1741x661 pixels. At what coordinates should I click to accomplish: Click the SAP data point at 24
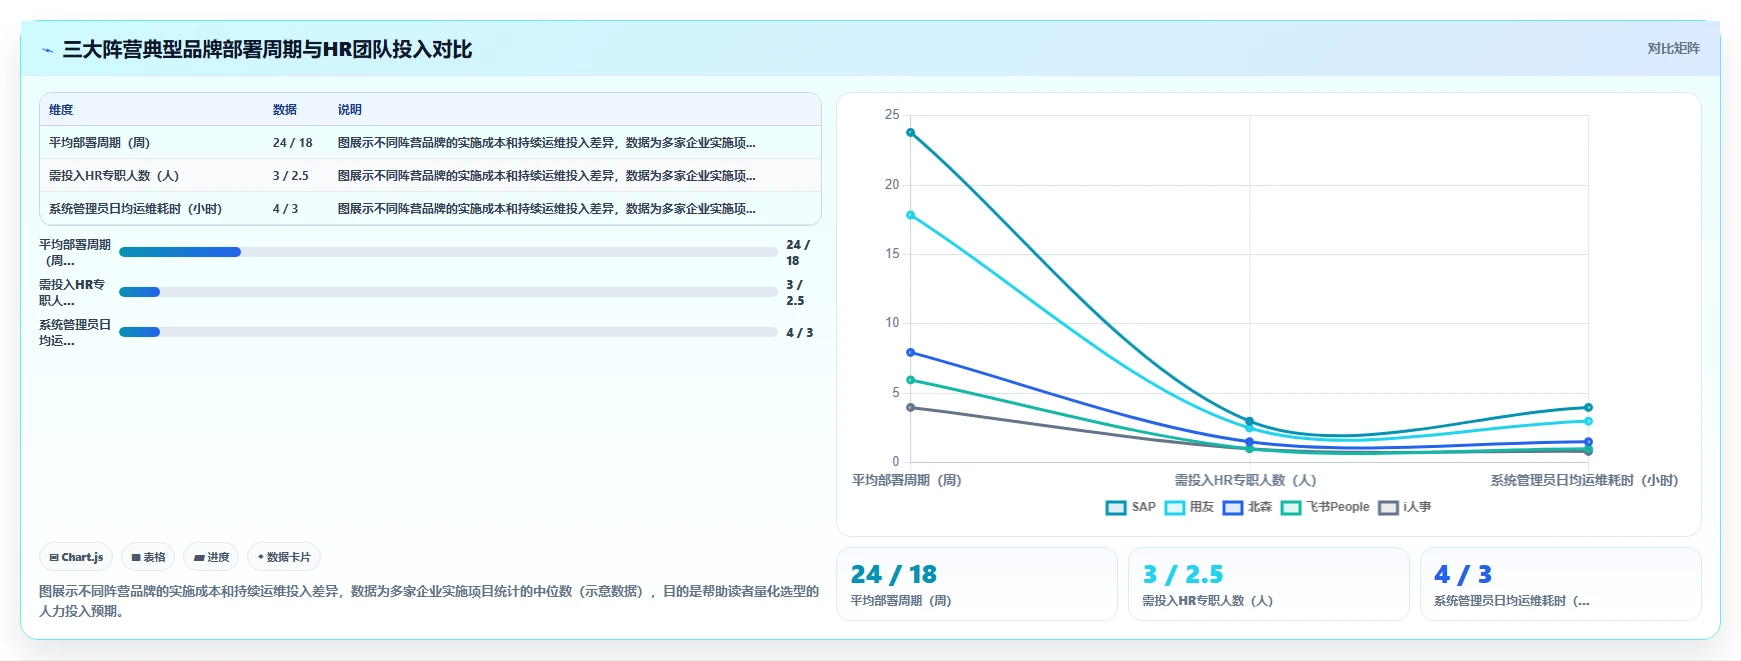pyautogui.click(x=910, y=132)
